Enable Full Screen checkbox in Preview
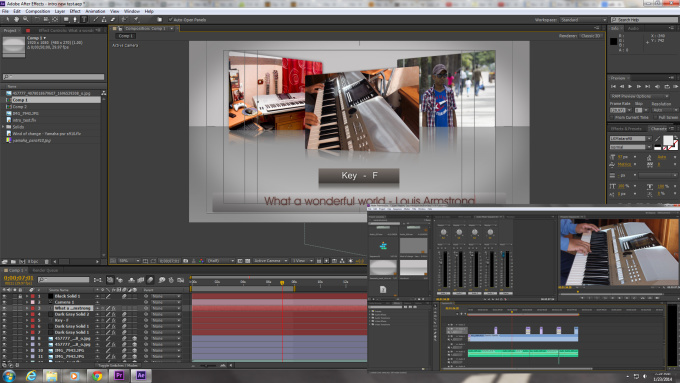The width and height of the screenshot is (680, 383). coord(656,118)
